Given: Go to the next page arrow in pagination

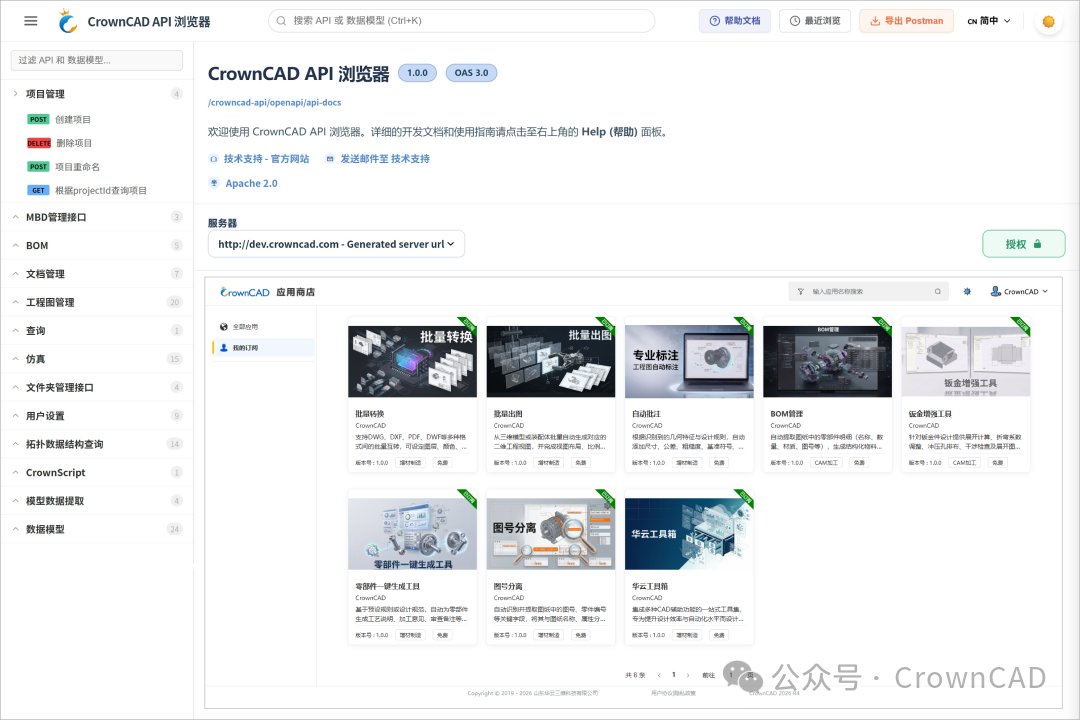Looking at the screenshot, I should pyautogui.click(x=688, y=675).
